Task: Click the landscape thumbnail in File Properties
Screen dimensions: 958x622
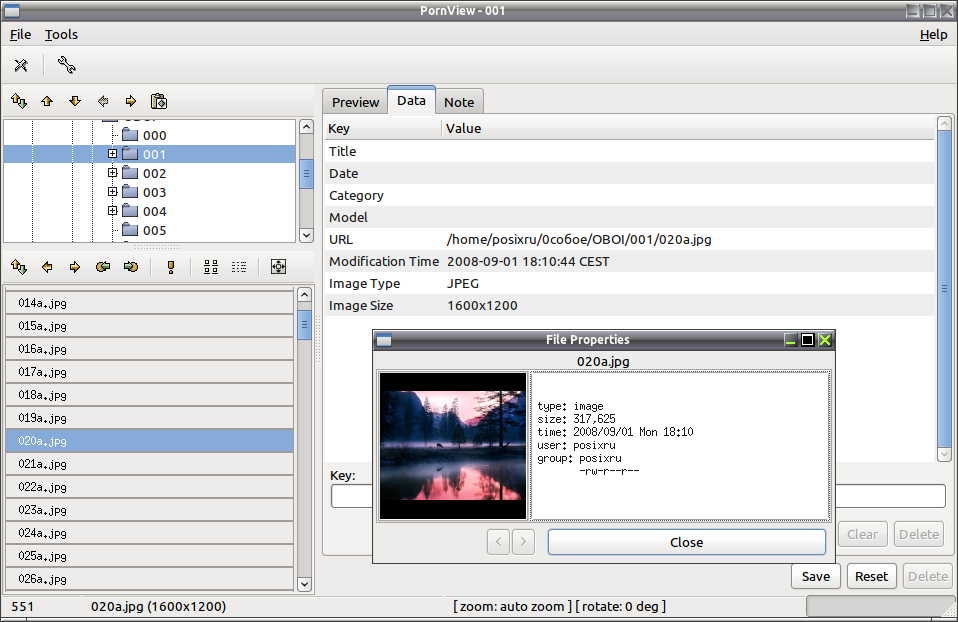Action: click(x=453, y=446)
